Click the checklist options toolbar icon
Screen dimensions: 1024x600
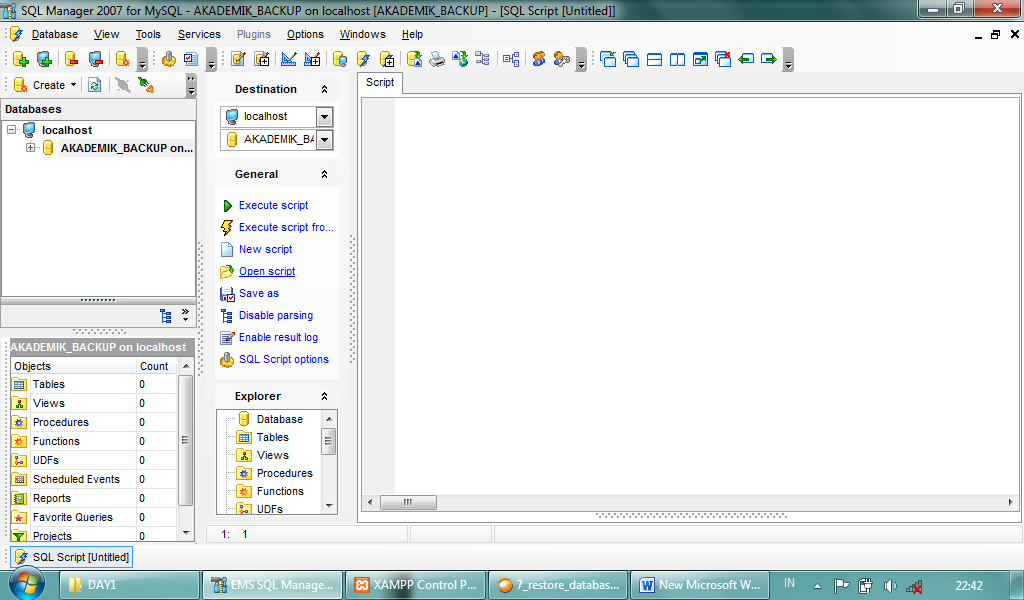(x=191, y=59)
